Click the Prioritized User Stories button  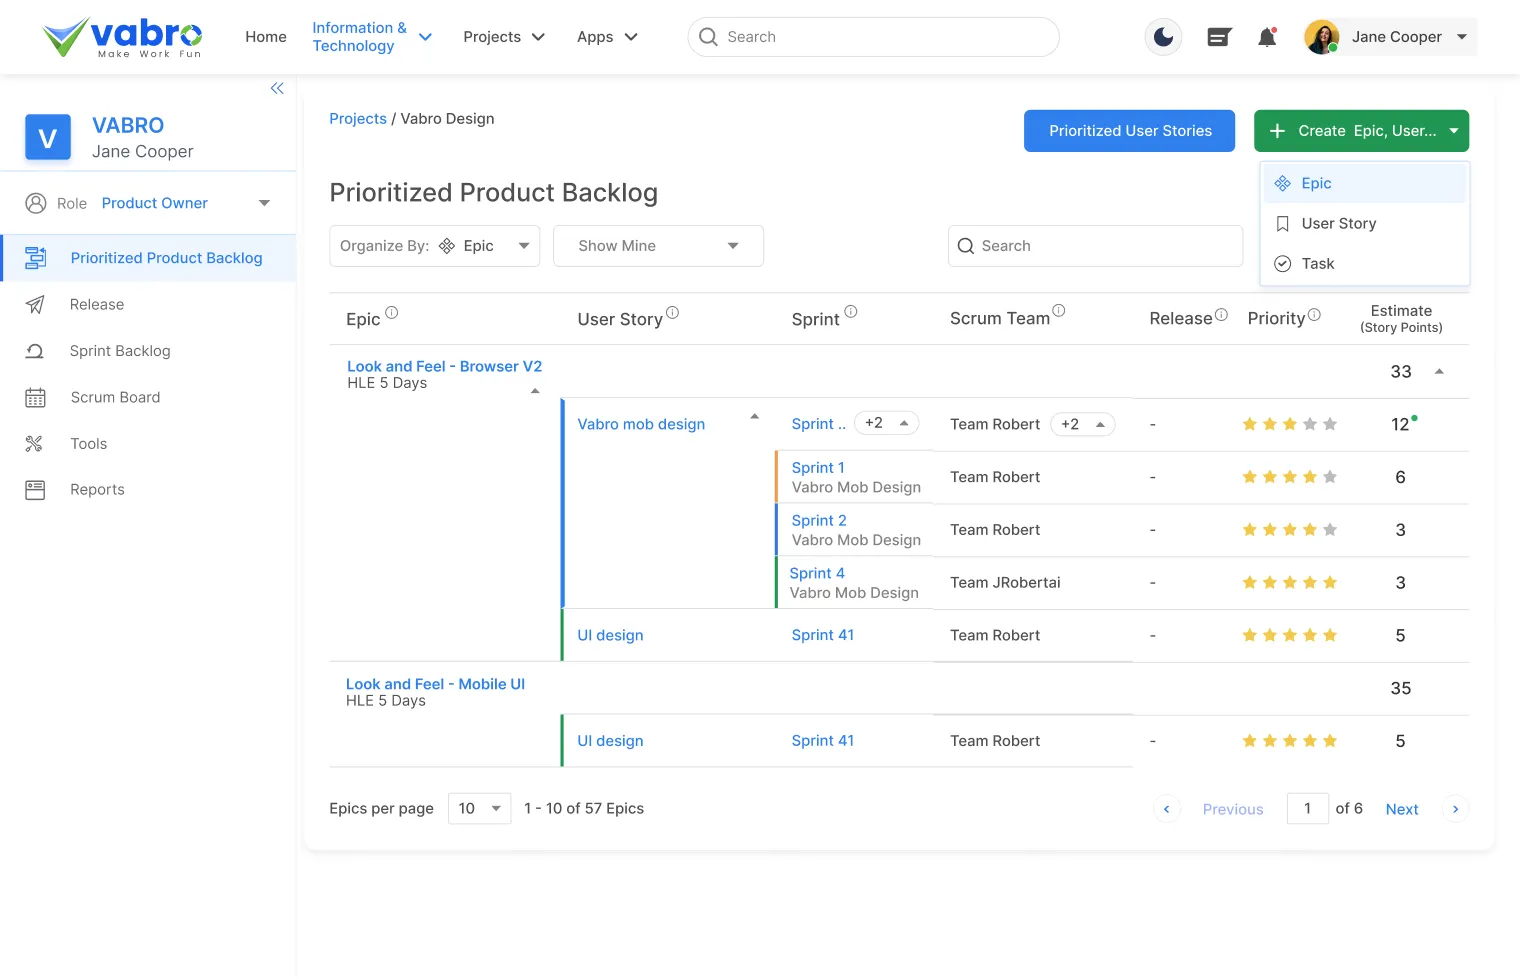click(x=1129, y=131)
